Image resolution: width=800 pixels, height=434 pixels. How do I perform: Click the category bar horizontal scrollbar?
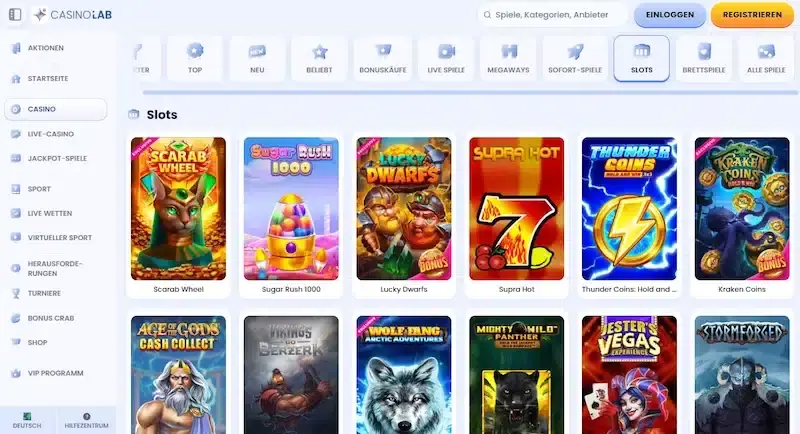point(470,93)
